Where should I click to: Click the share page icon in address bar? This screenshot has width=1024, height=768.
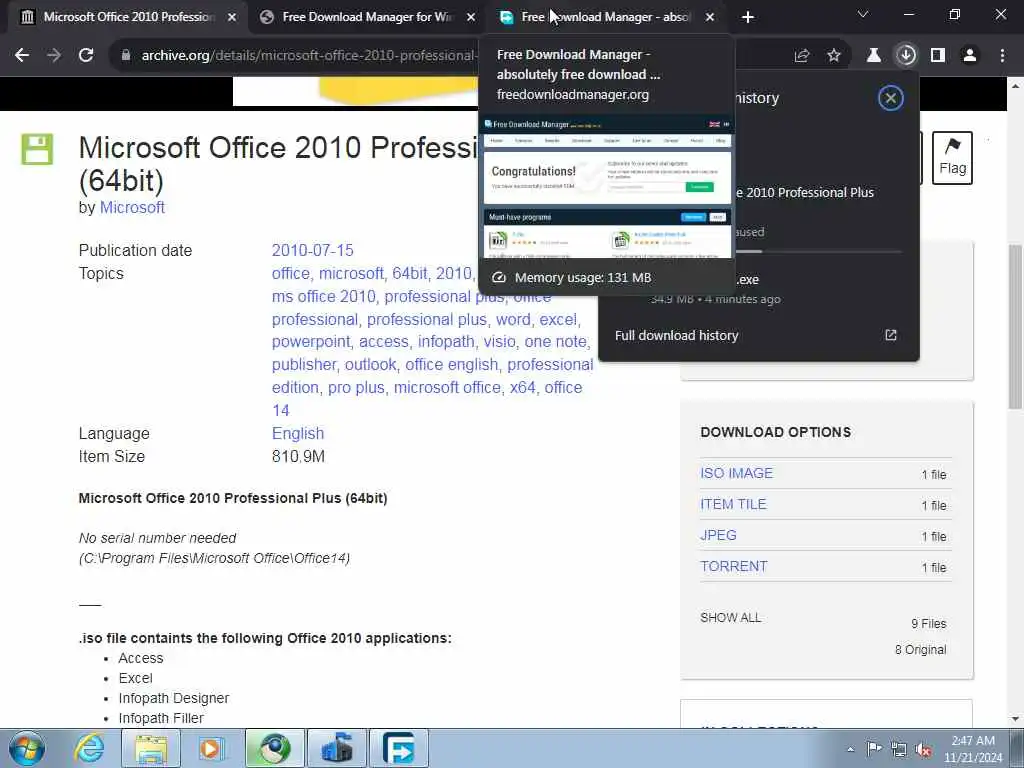(x=802, y=56)
